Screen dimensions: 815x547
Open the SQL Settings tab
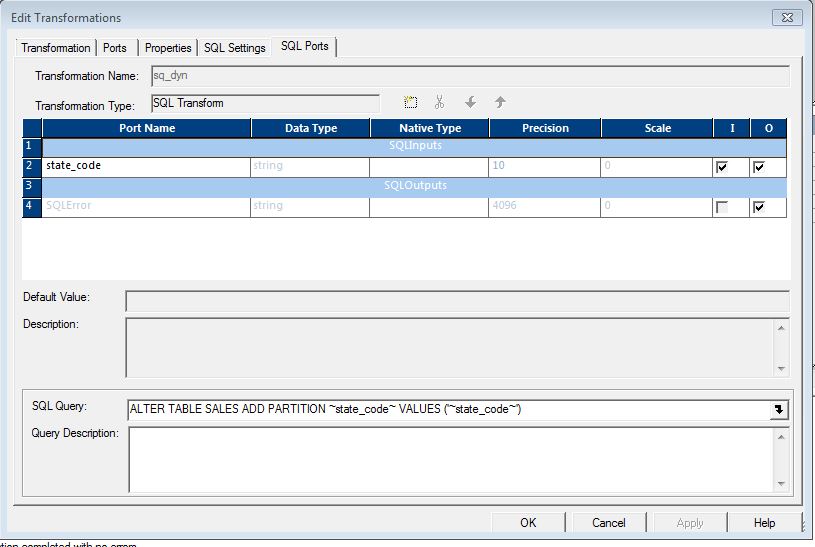point(234,48)
